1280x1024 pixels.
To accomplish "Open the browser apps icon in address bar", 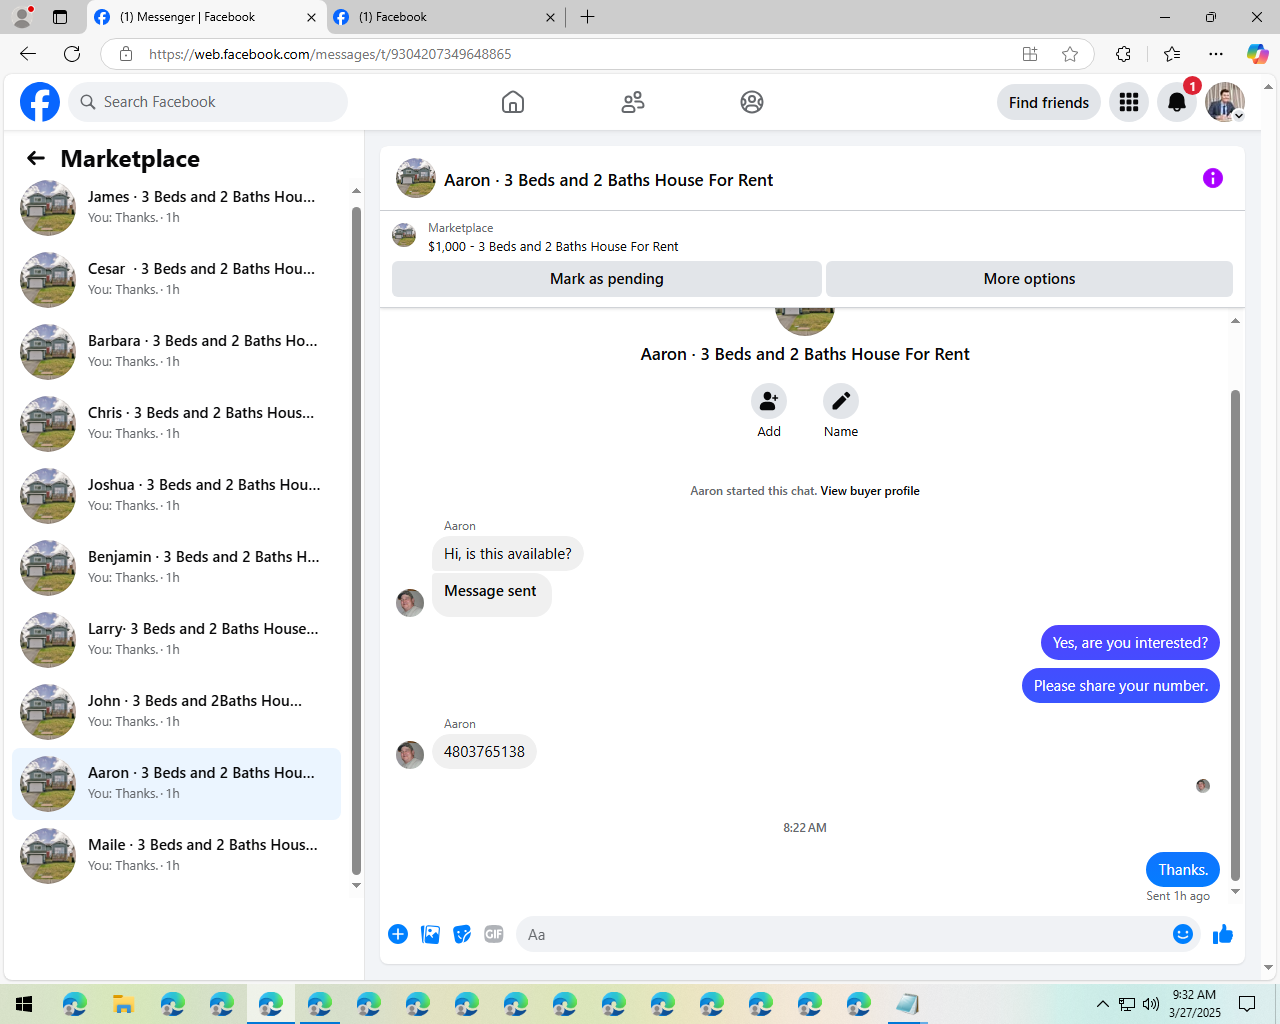I will (1030, 54).
